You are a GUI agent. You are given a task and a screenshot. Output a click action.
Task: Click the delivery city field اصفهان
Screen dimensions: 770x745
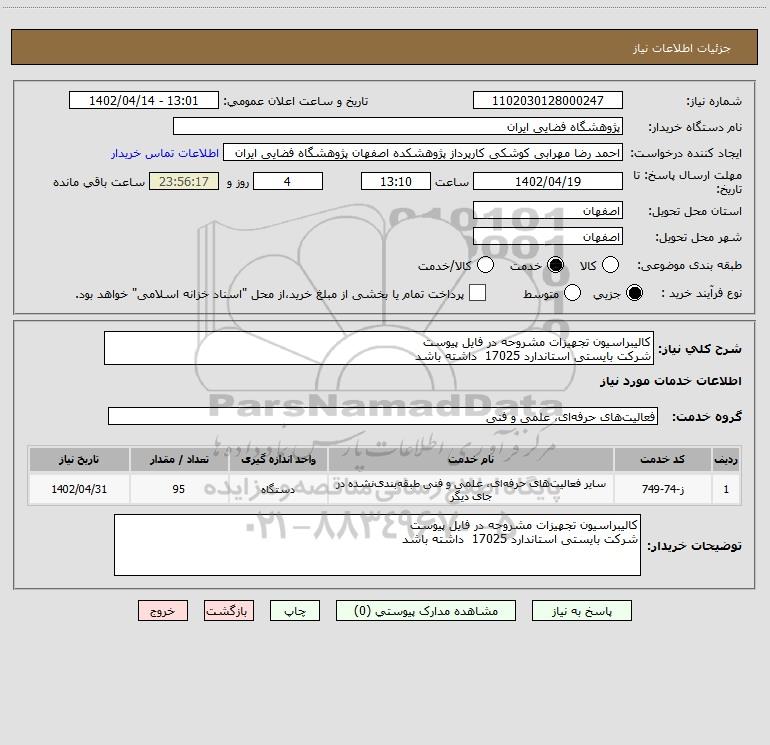(548, 237)
